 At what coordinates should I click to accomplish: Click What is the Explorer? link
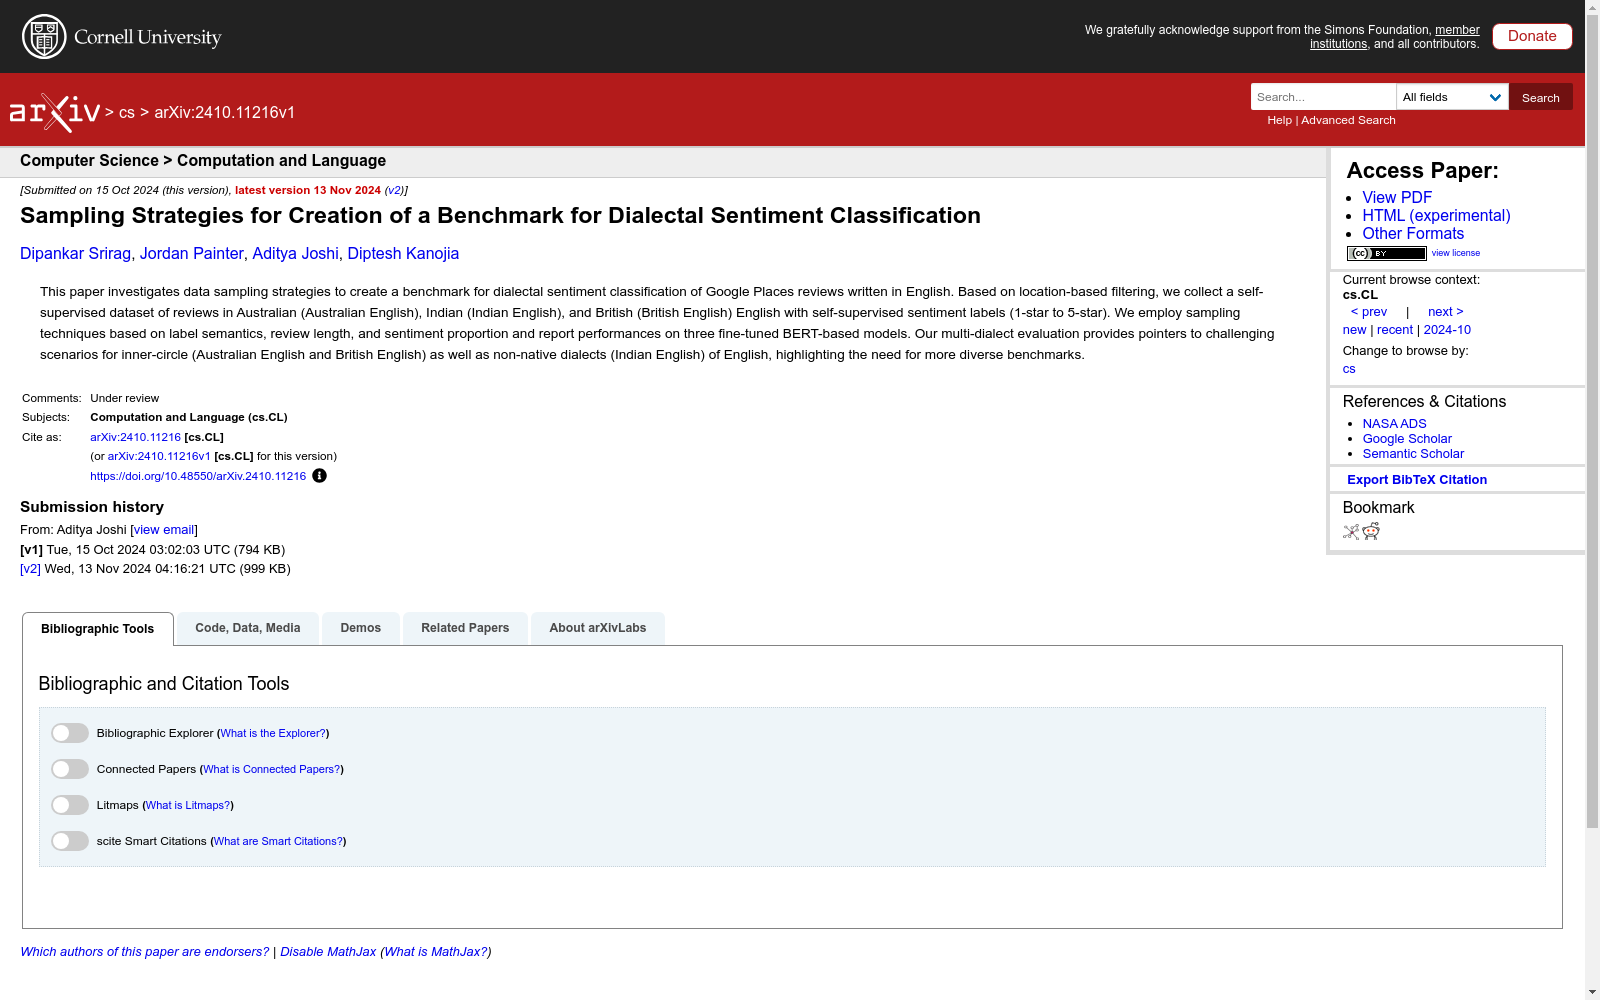point(273,733)
